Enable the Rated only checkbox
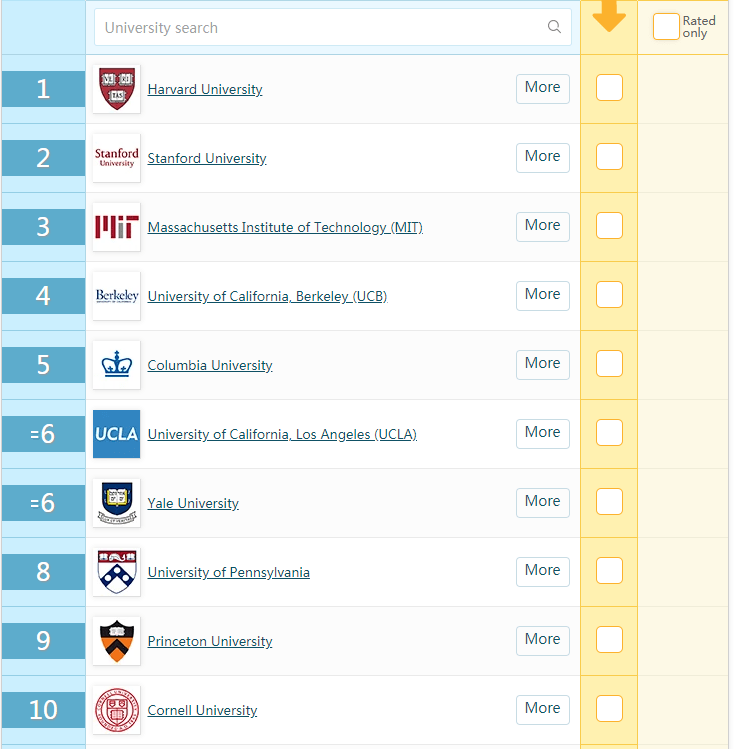The image size is (734, 749). pyautogui.click(x=666, y=26)
